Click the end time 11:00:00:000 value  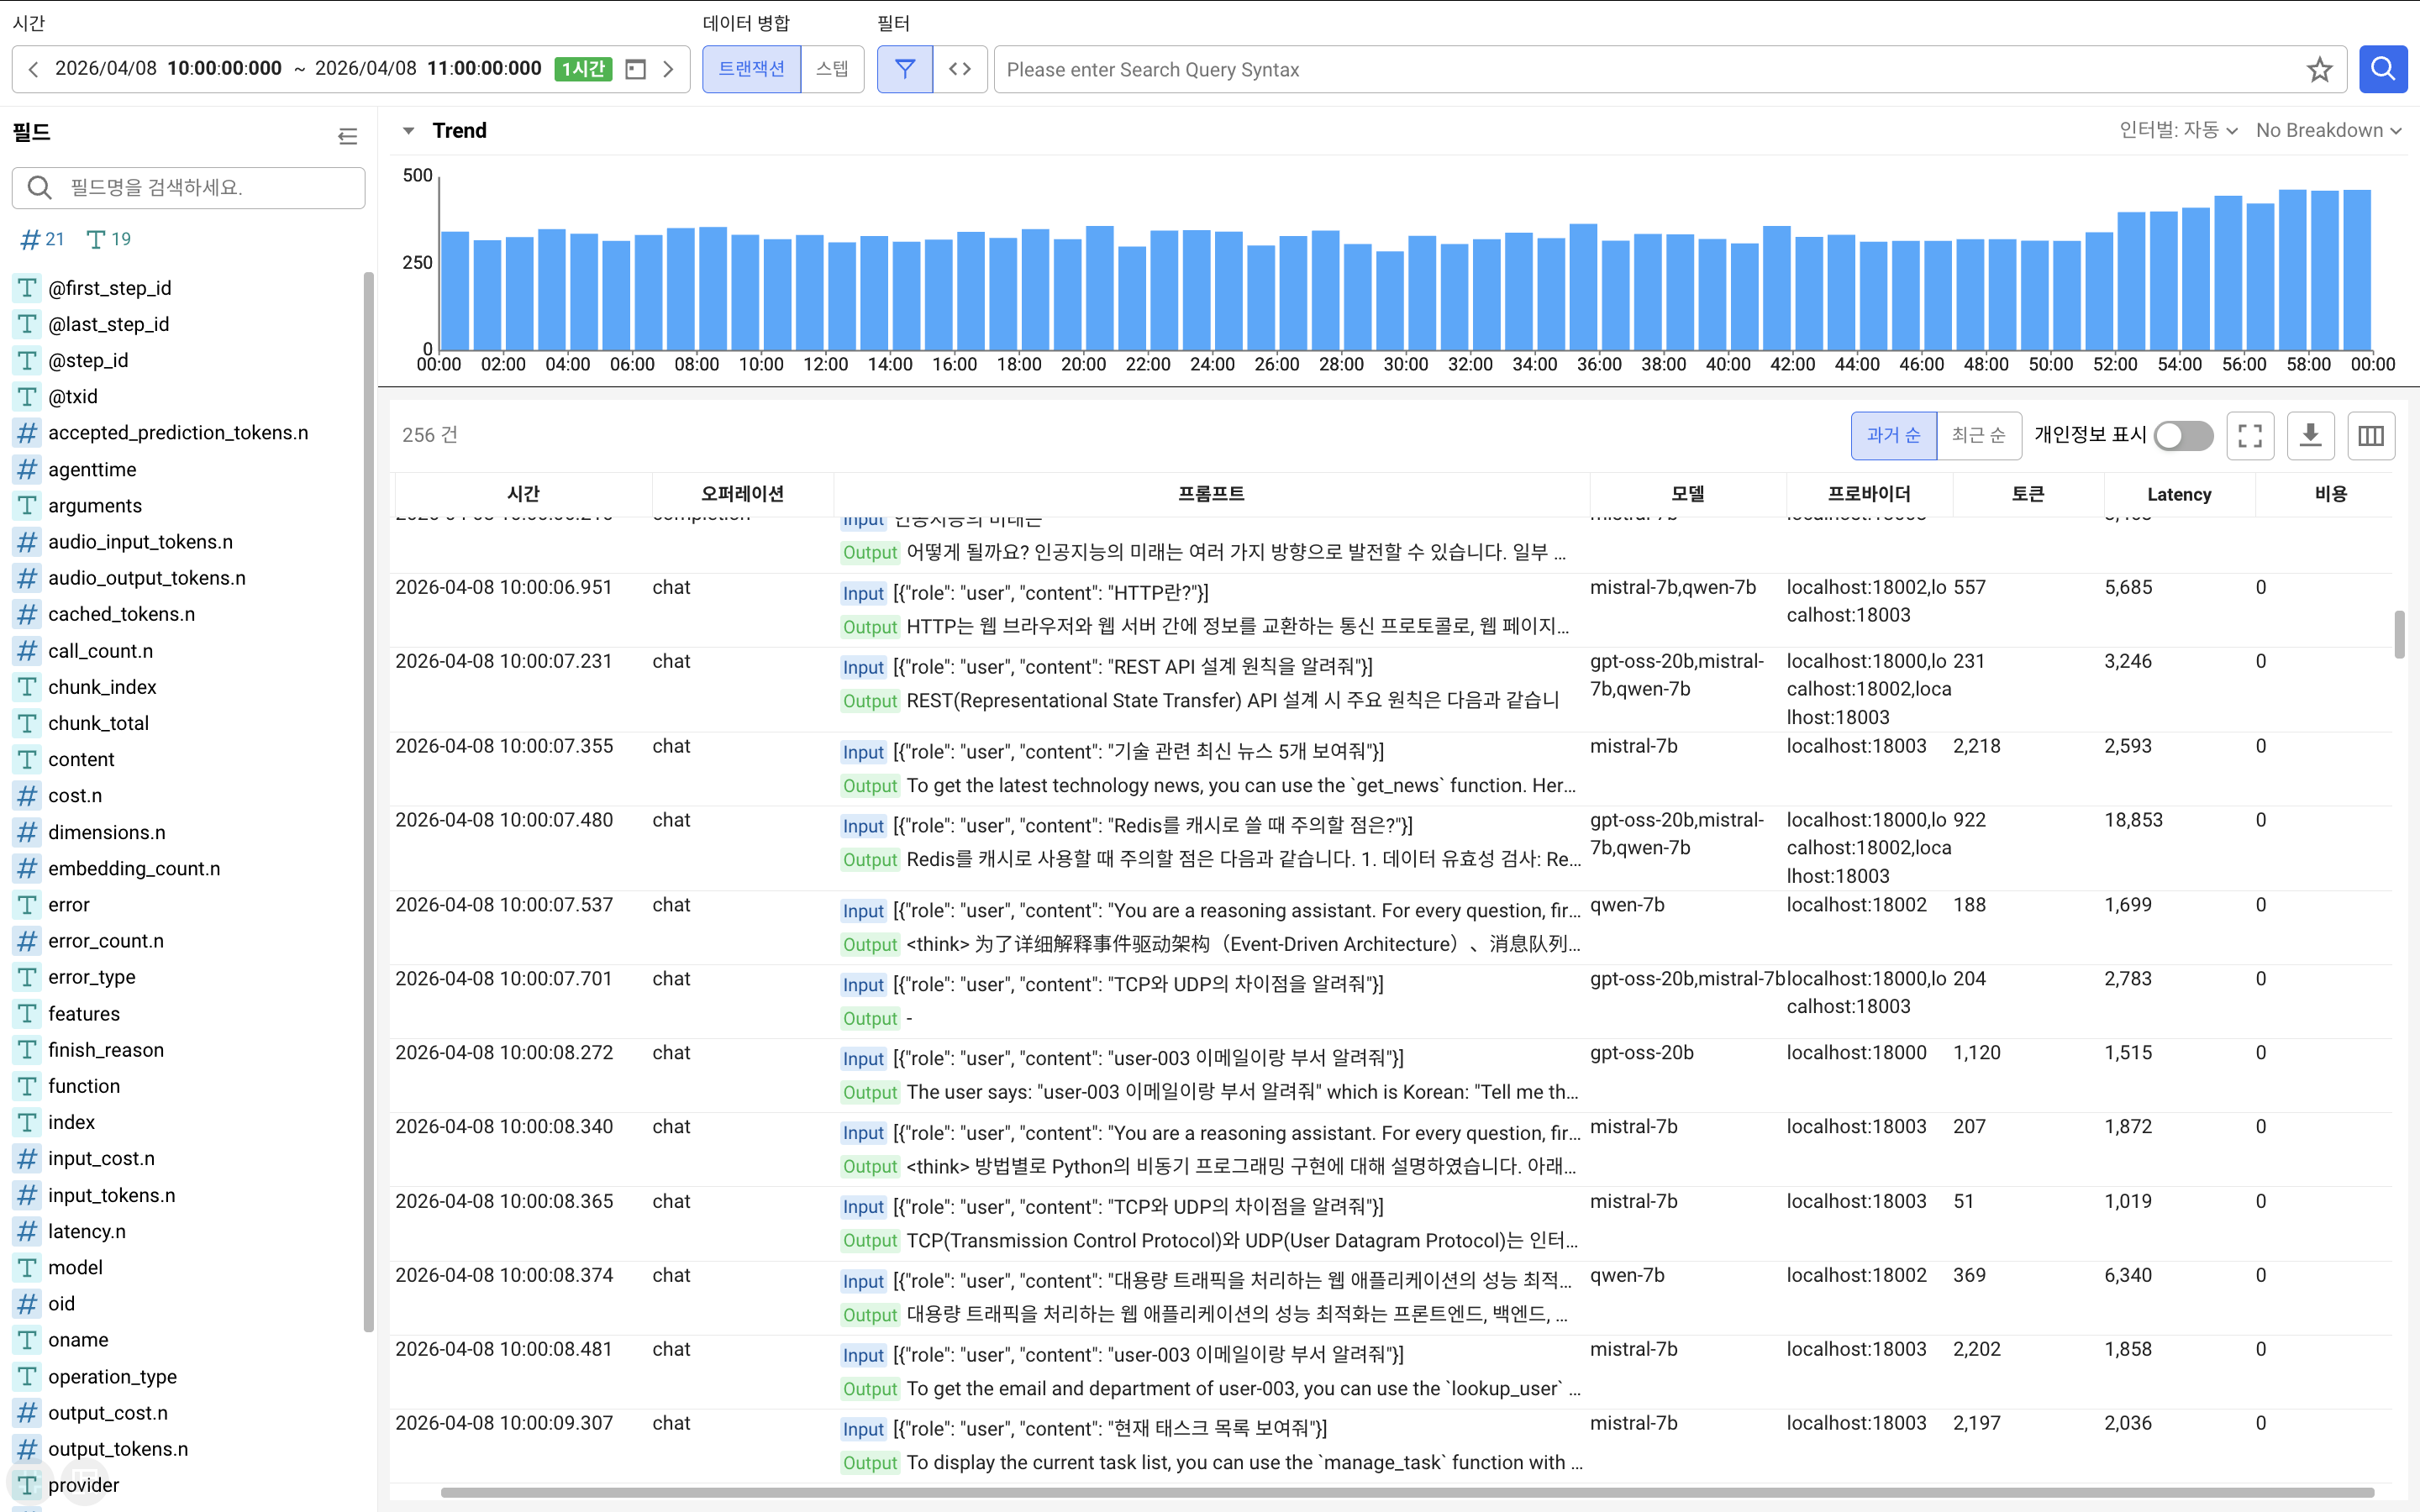tap(484, 69)
